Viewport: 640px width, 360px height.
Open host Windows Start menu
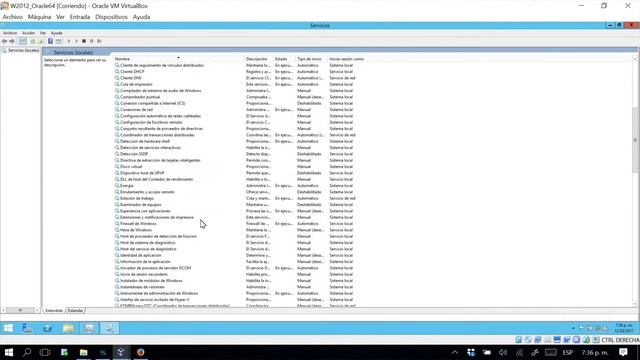pyautogui.click(x=9, y=352)
